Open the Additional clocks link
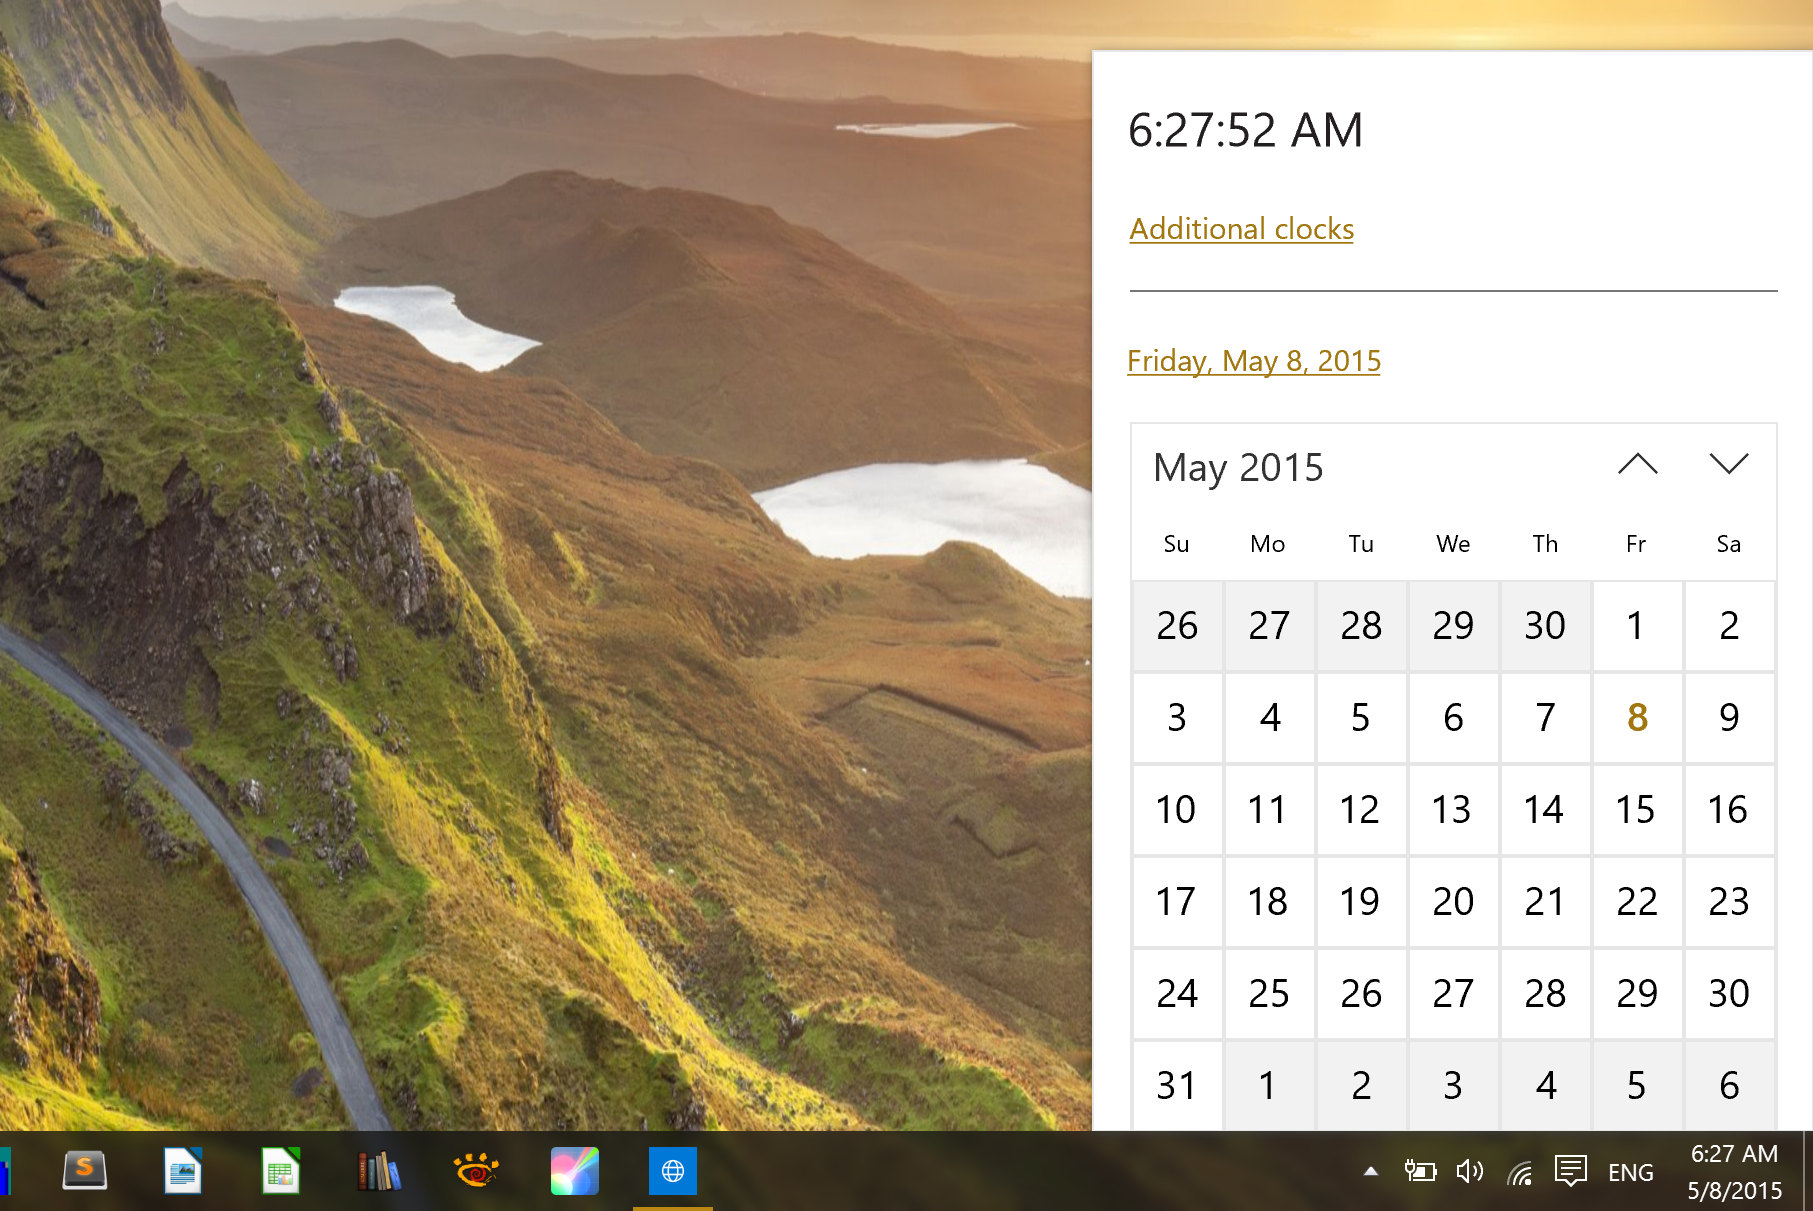The height and width of the screenshot is (1211, 1813). coord(1240,228)
